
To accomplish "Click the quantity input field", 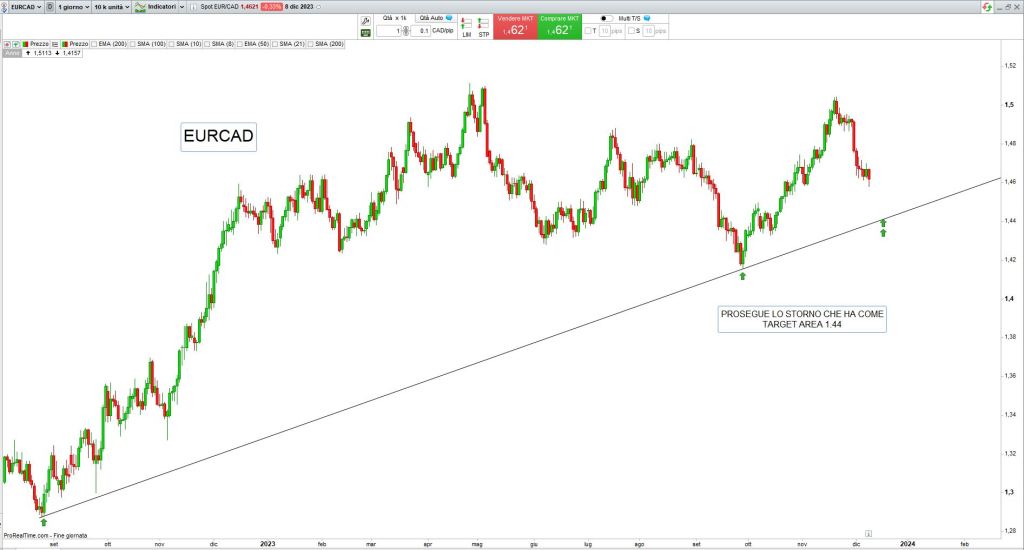I will coord(388,32).
